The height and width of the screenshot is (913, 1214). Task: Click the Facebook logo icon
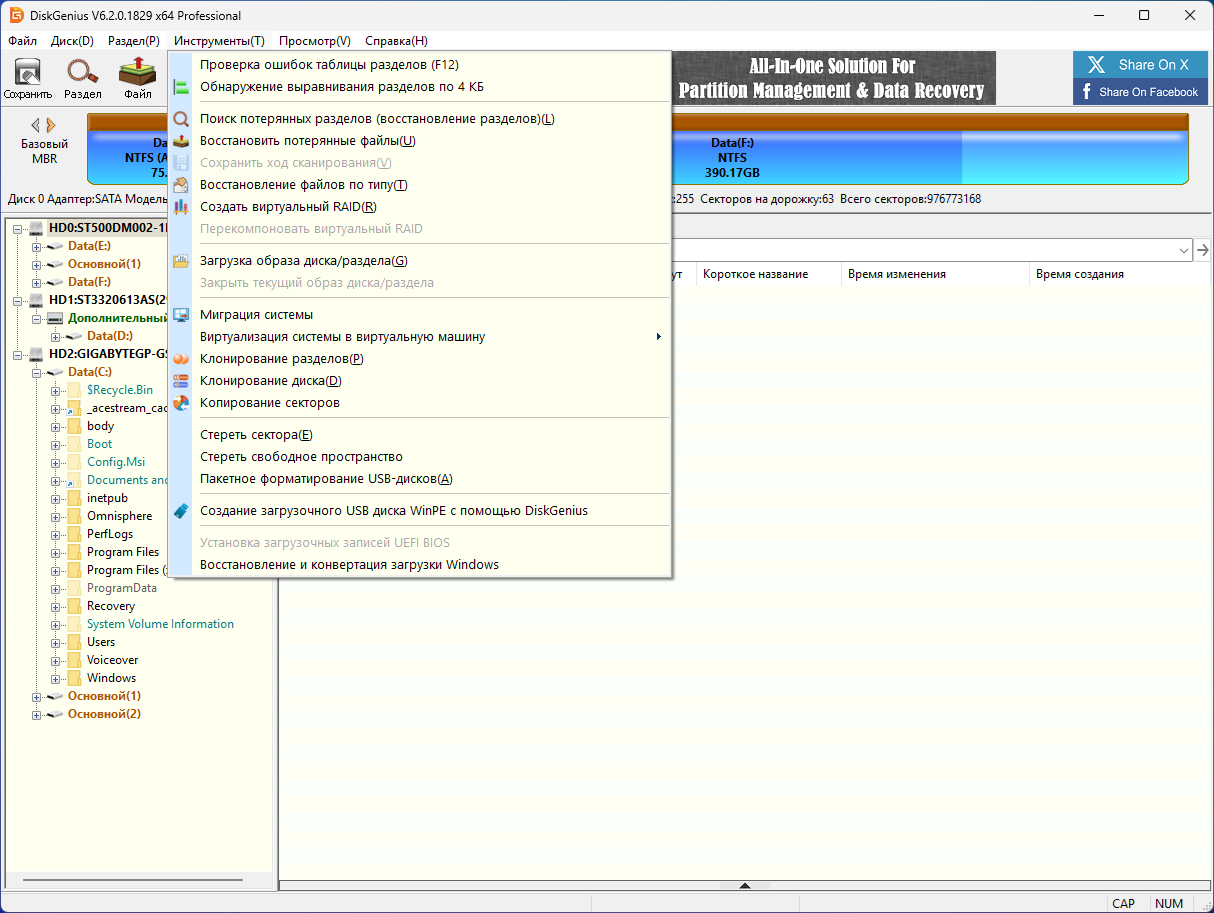coord(1087,92)
